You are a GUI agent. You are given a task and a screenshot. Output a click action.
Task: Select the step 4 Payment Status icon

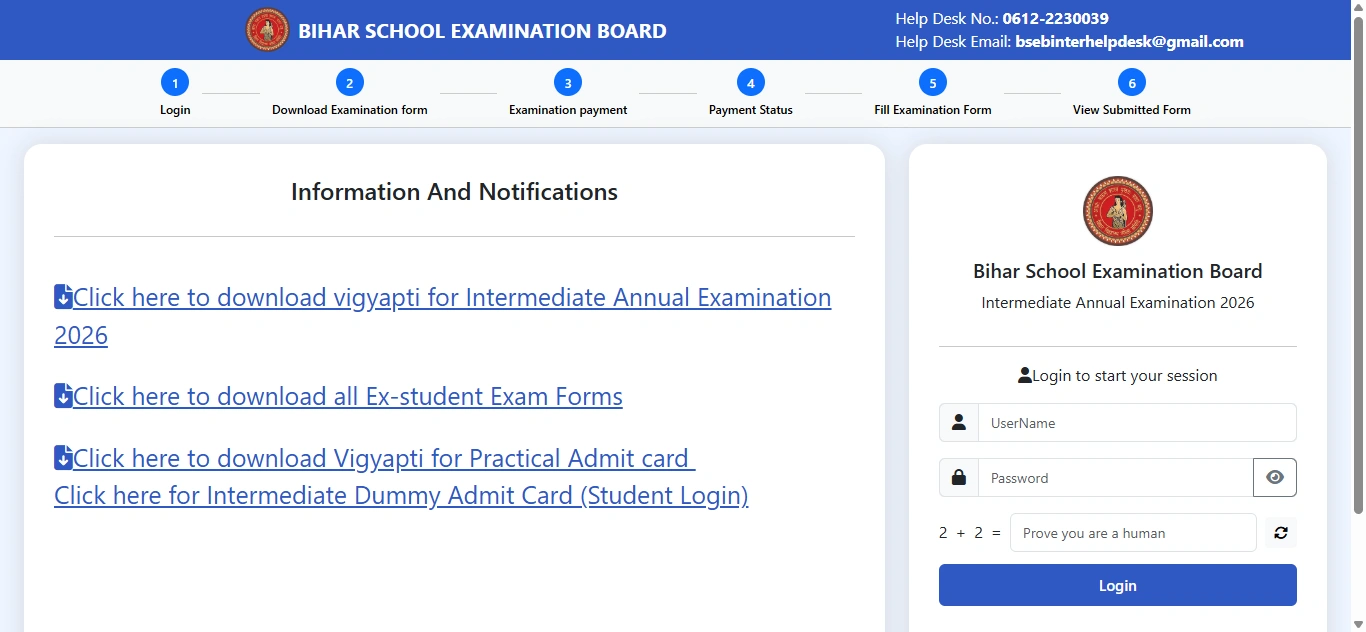(x=750, y=82)
